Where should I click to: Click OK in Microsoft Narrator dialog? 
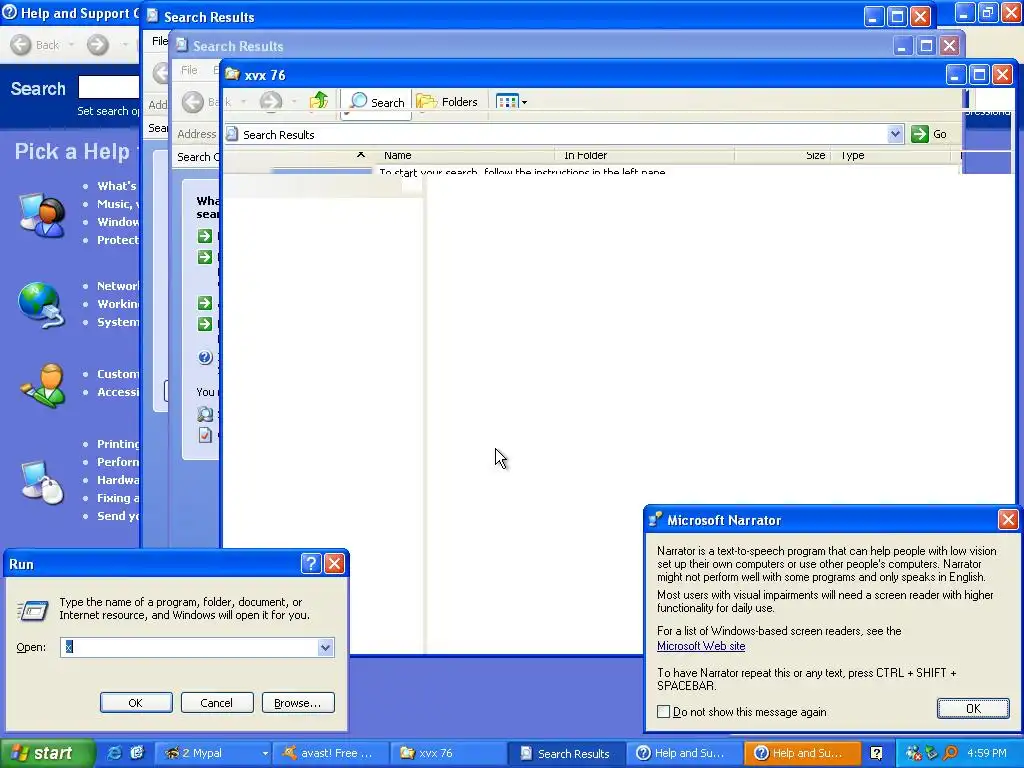pos(973,709)
